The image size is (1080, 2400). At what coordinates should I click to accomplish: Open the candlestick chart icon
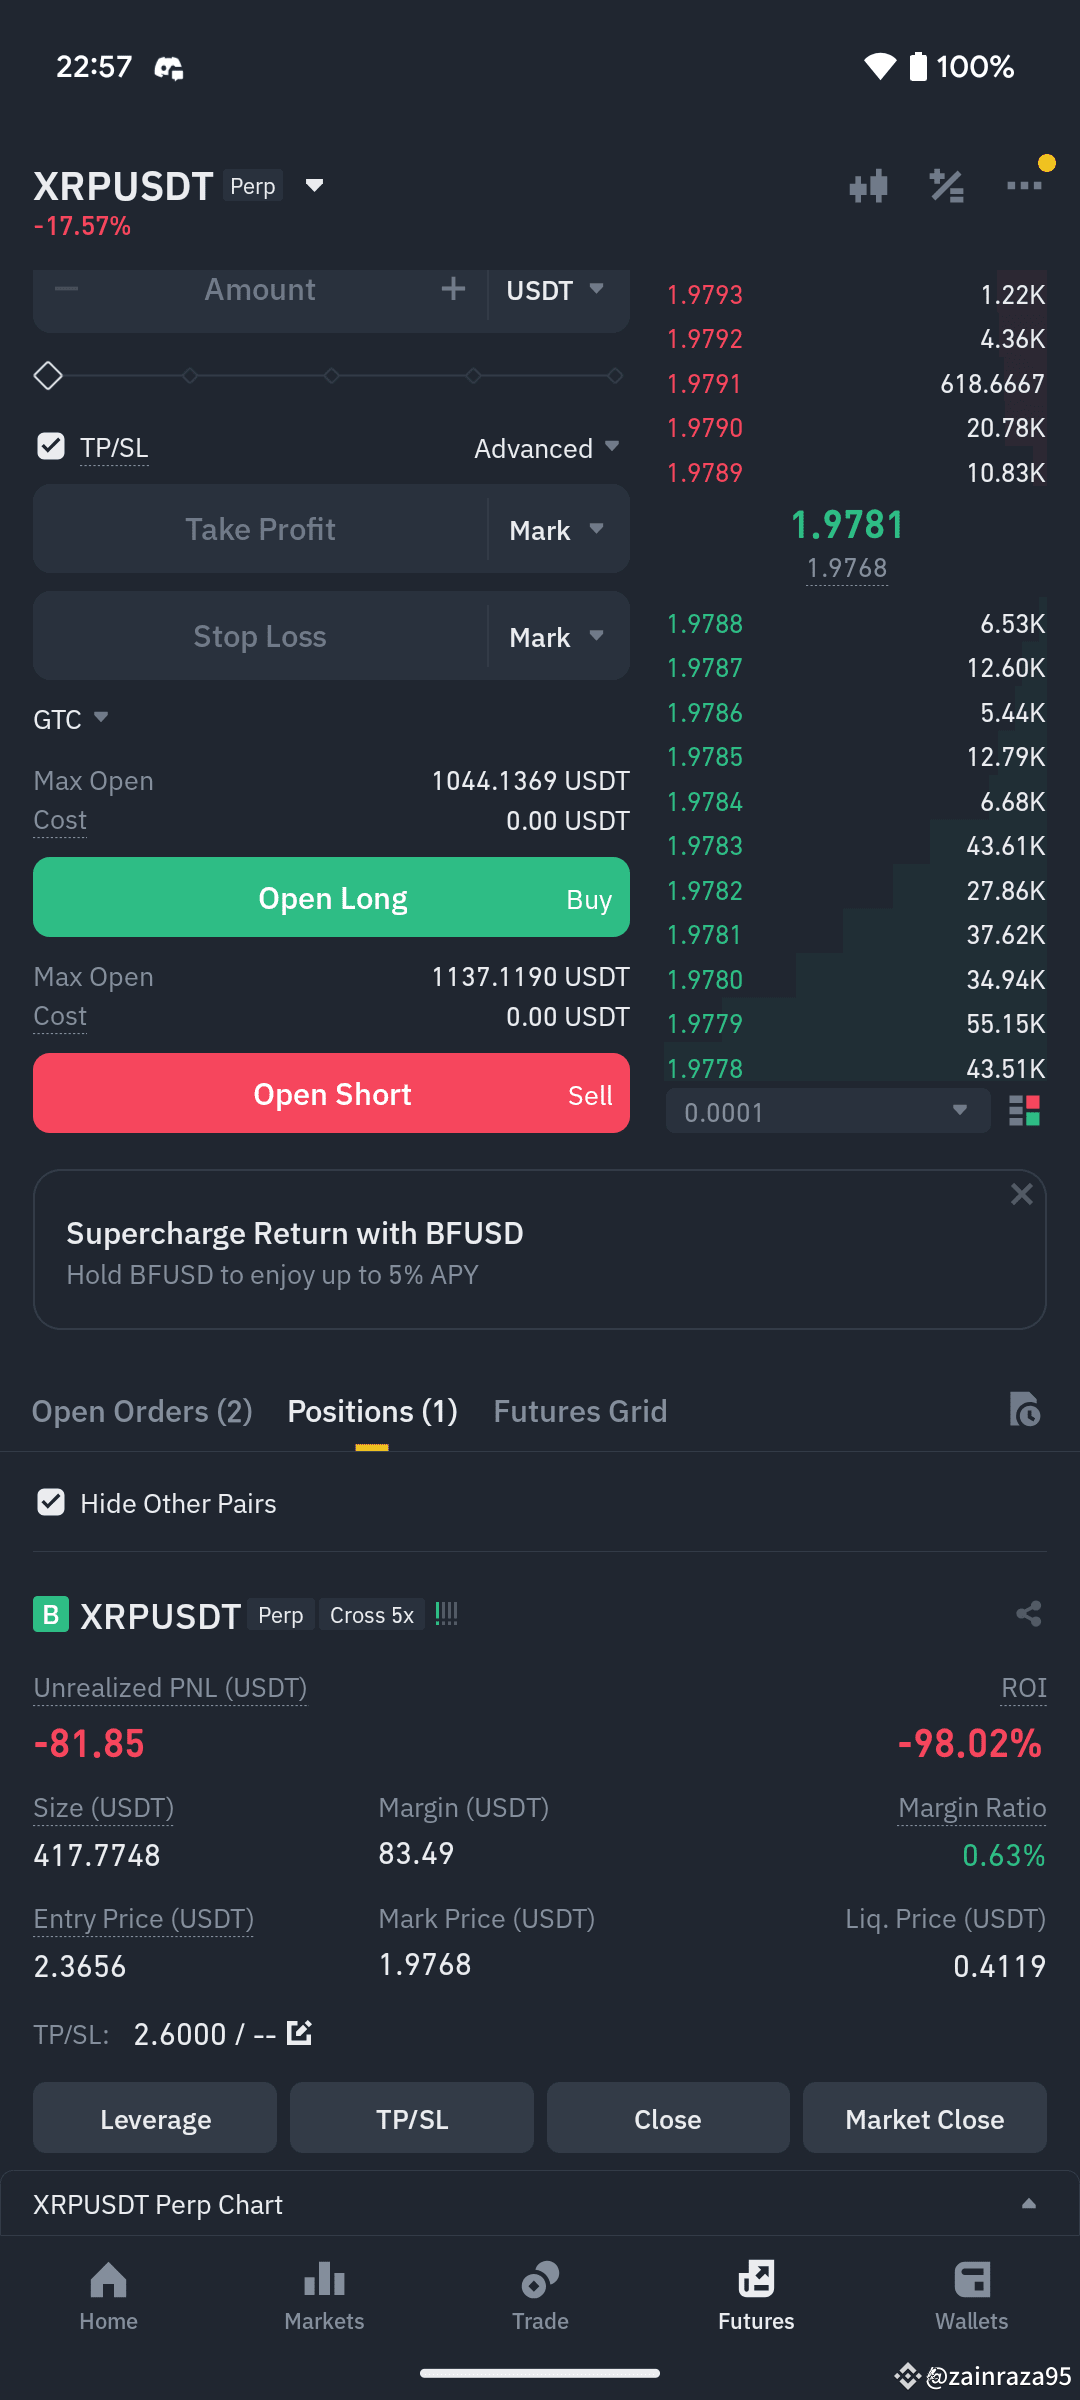[868, 186]
